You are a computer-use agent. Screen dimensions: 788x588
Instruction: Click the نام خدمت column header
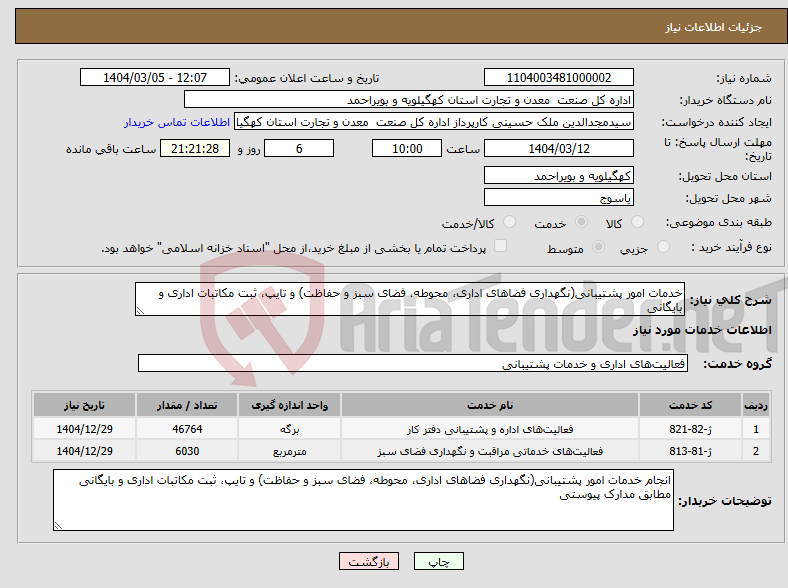pyautogui.click(x=490, y=405)
